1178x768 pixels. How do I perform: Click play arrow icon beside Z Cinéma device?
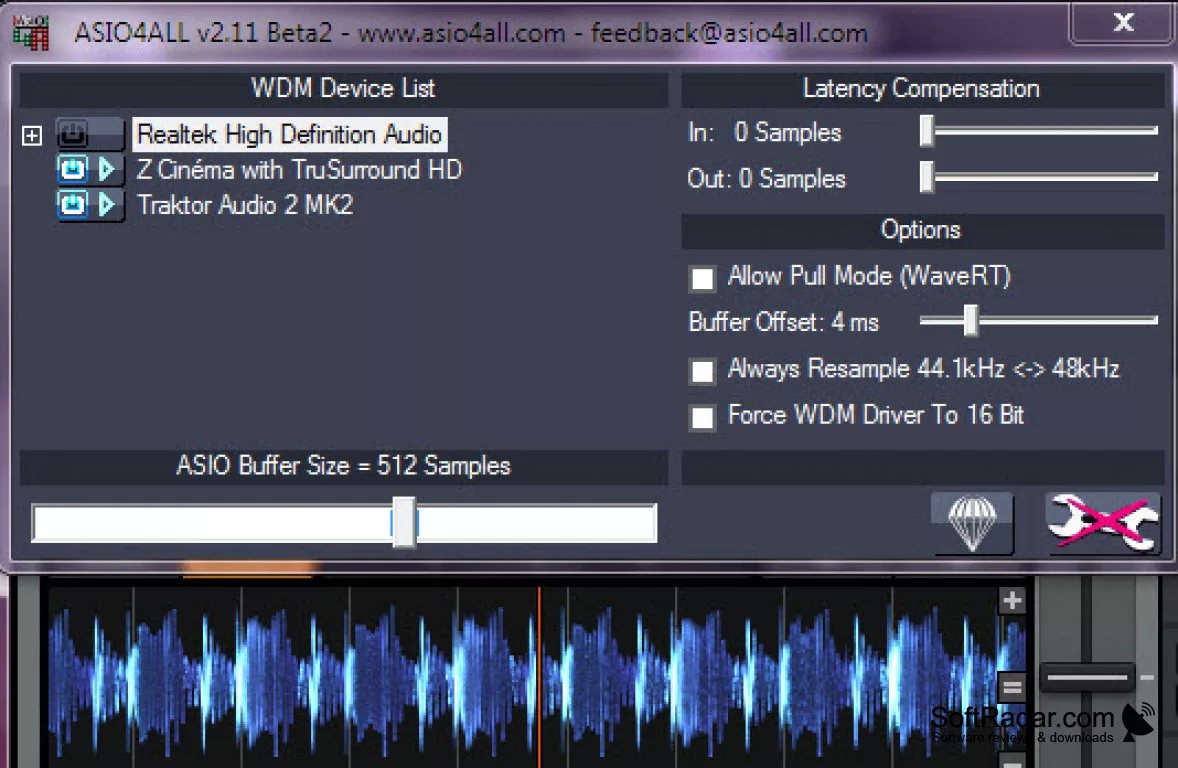pyautogui.click(x=107, y=168)
